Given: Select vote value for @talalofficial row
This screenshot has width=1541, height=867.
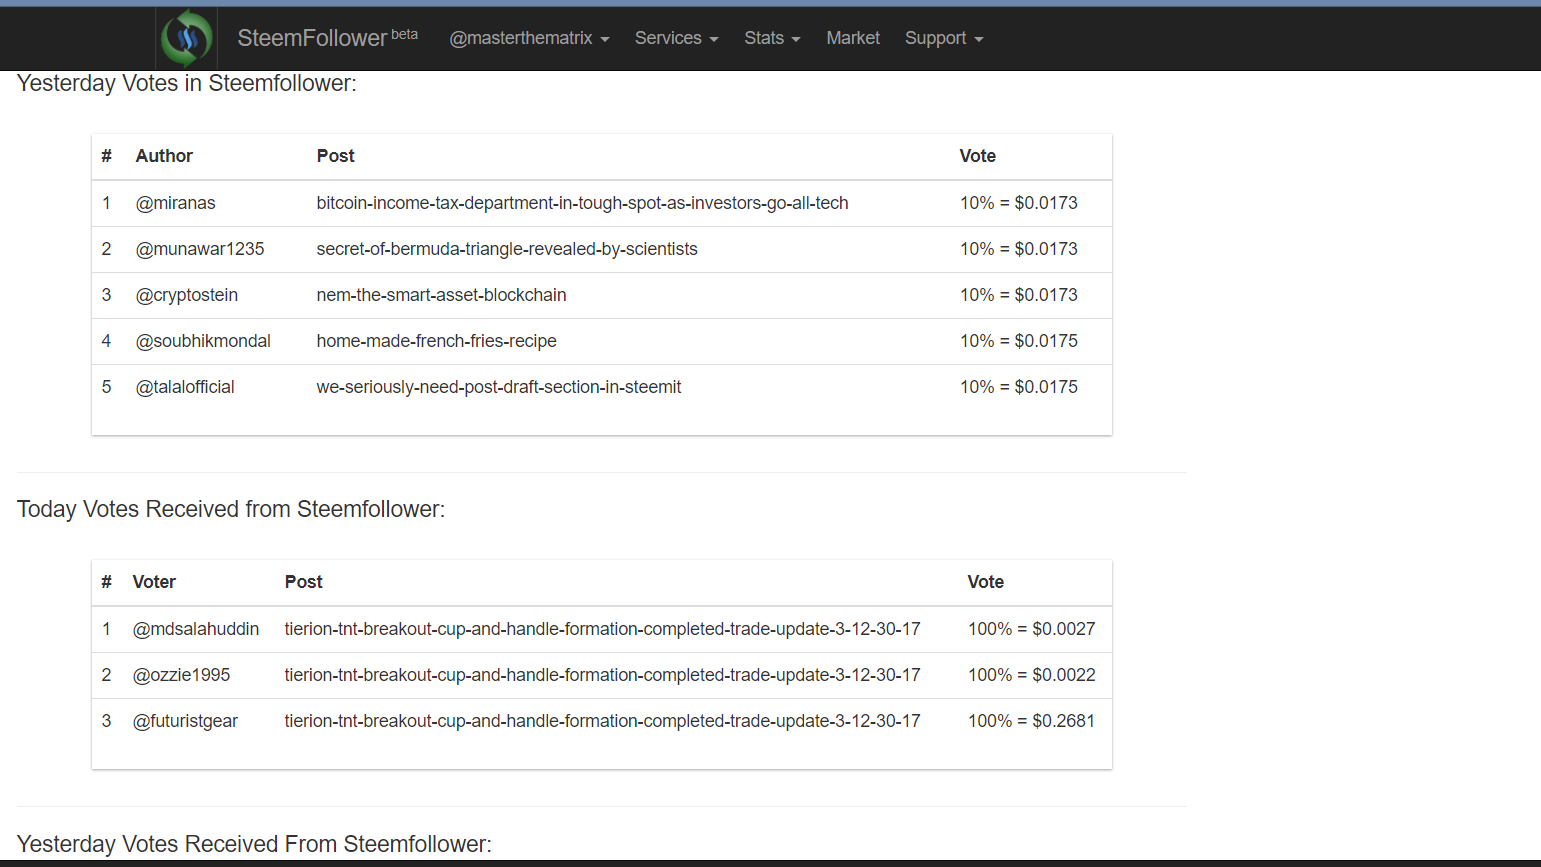Looking at the screenshot, I should (x=1019, y=387).
